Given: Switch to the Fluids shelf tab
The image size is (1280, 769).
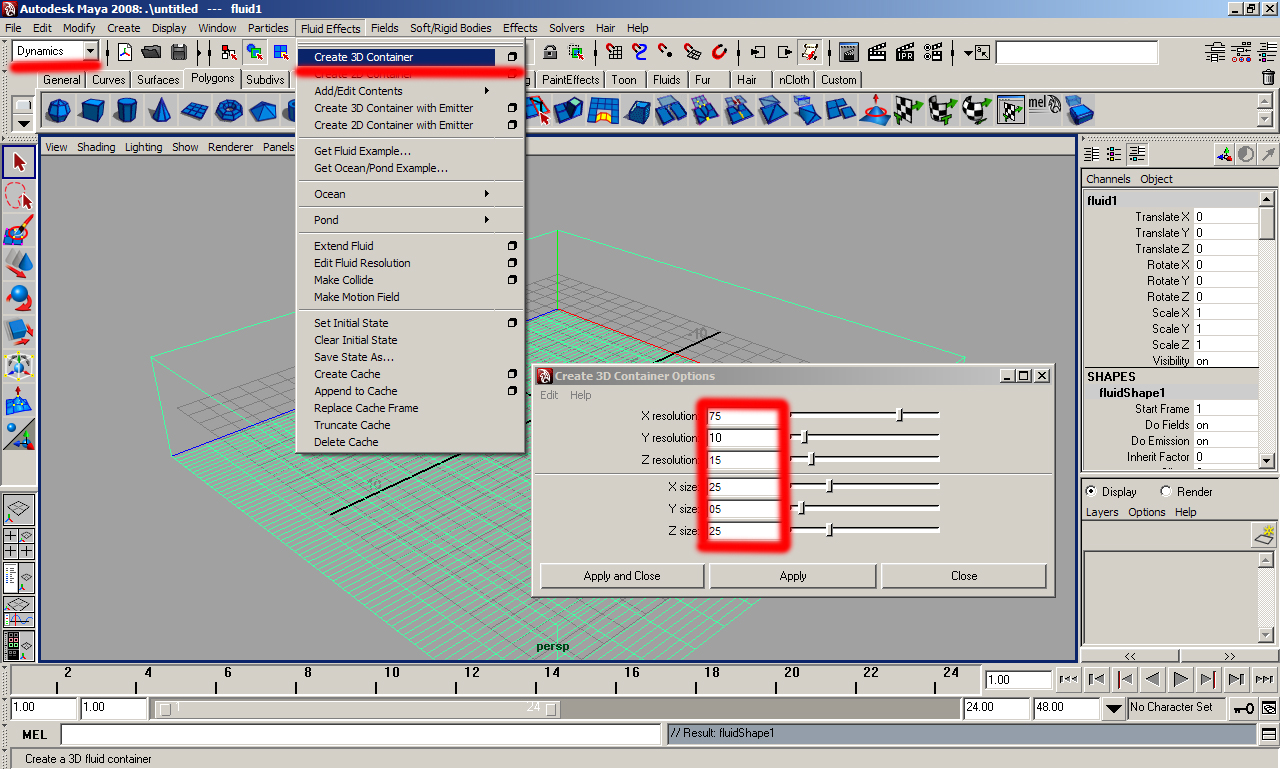Looking at the screenshot, I should coord(667,80).
